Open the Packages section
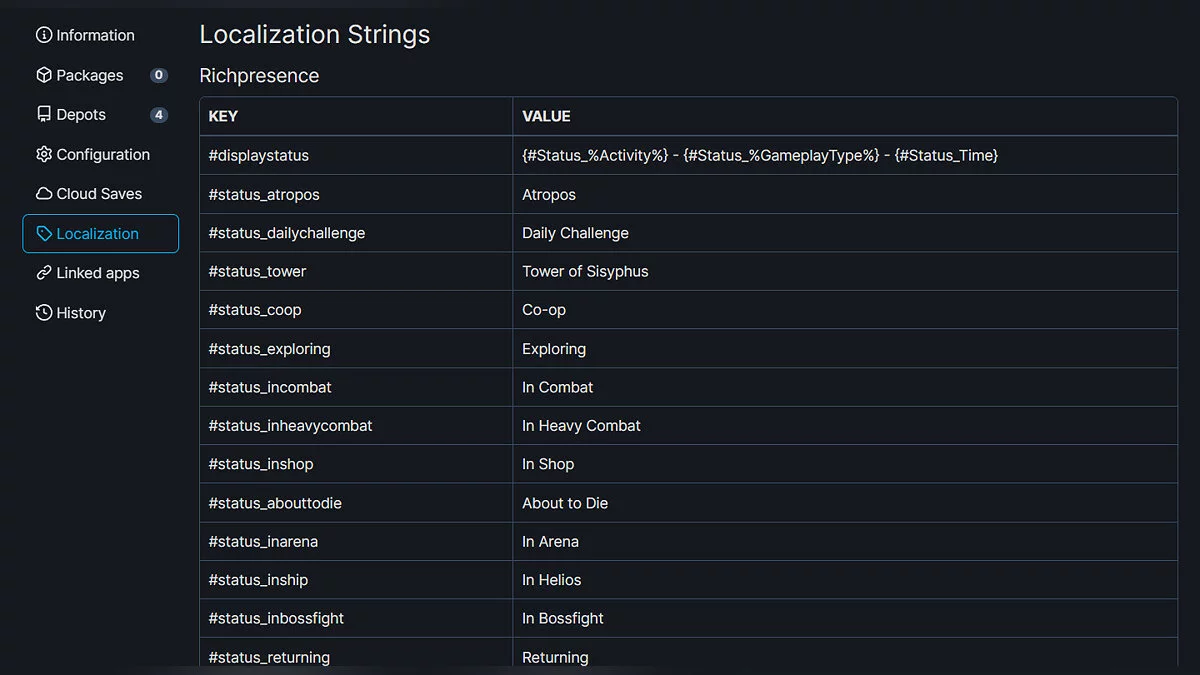This screenshot has width=1200, height=675. tap(90, 75)
